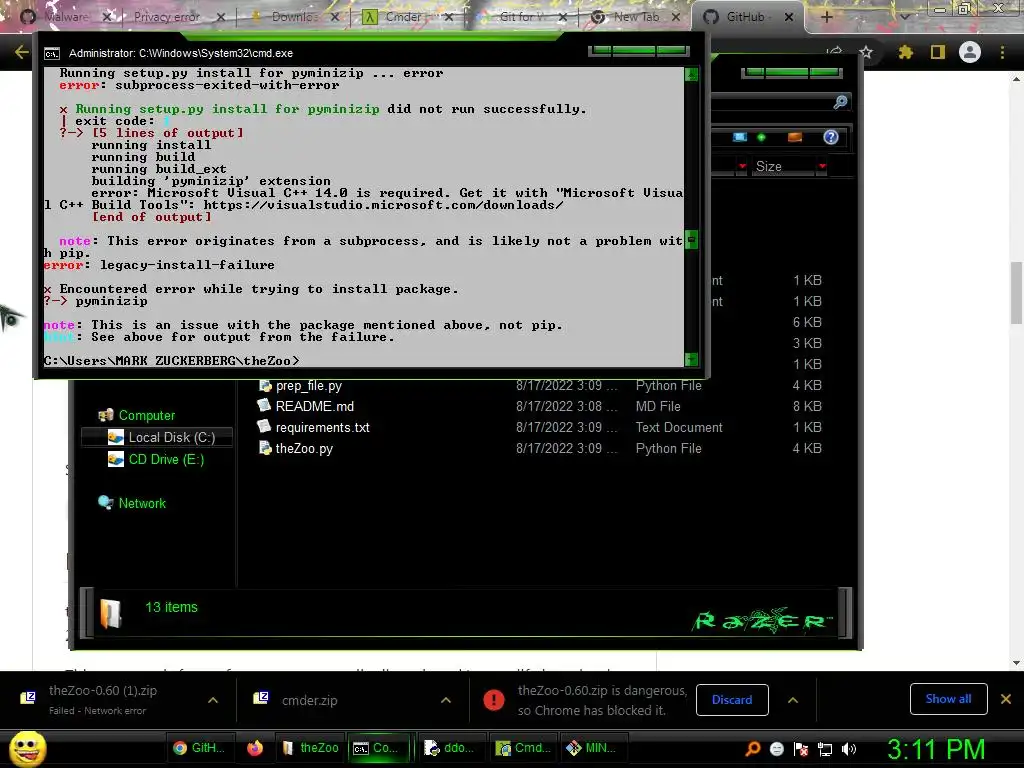
Task: Click the cmd scrollbar thumb
Action: (691, 240)
